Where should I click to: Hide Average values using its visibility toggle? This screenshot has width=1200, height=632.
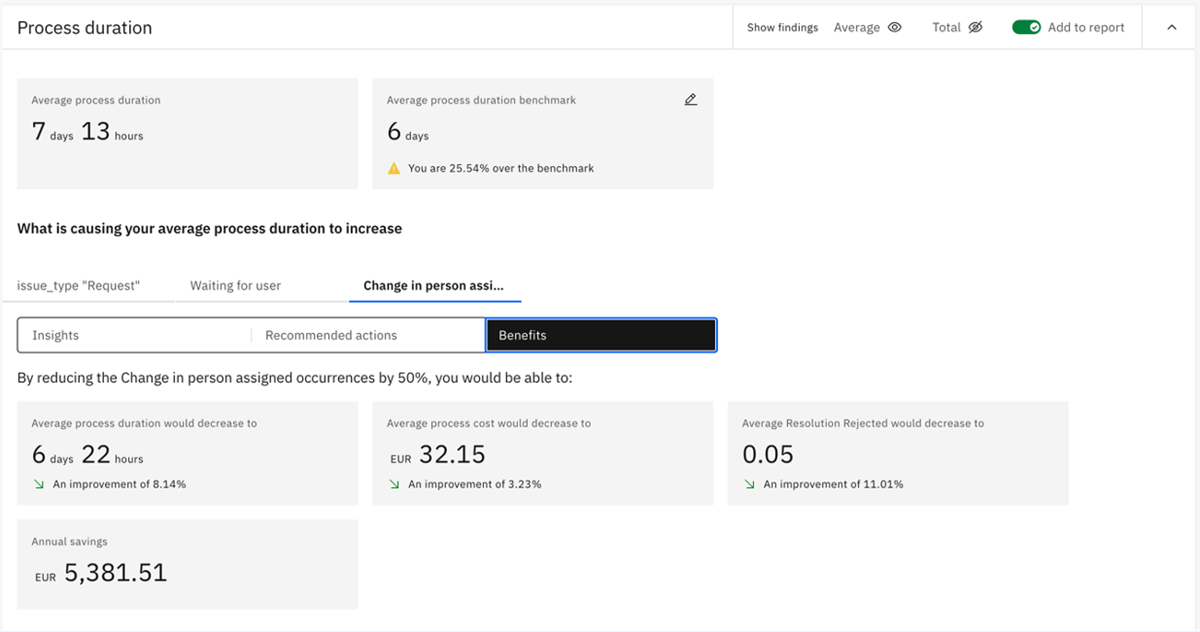point(894,27)
